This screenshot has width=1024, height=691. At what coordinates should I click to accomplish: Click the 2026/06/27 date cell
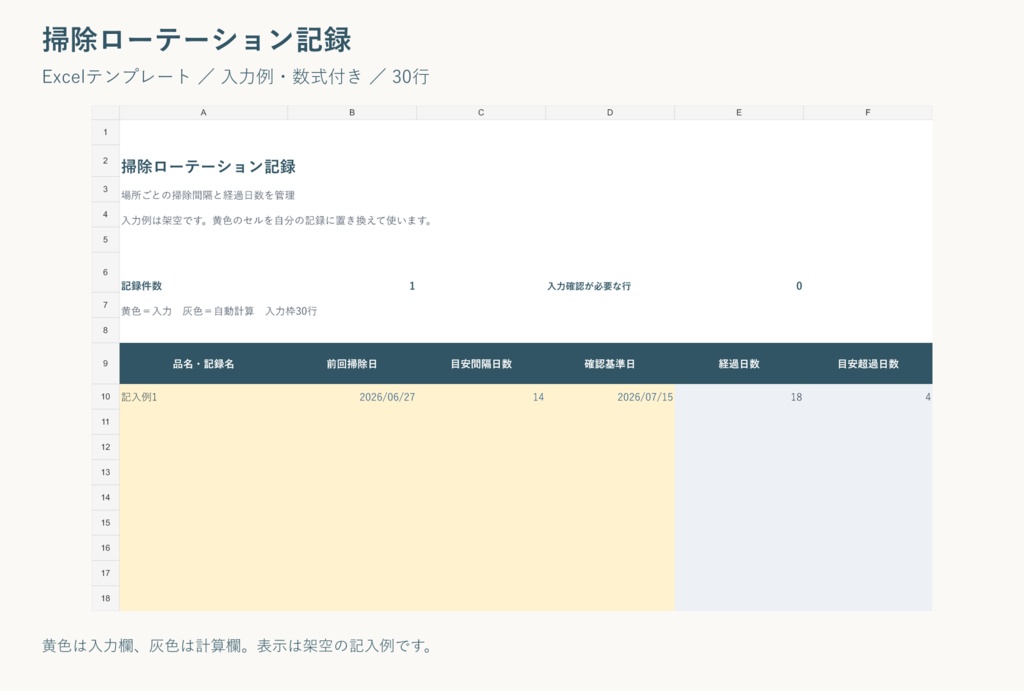tap(352, 396)
